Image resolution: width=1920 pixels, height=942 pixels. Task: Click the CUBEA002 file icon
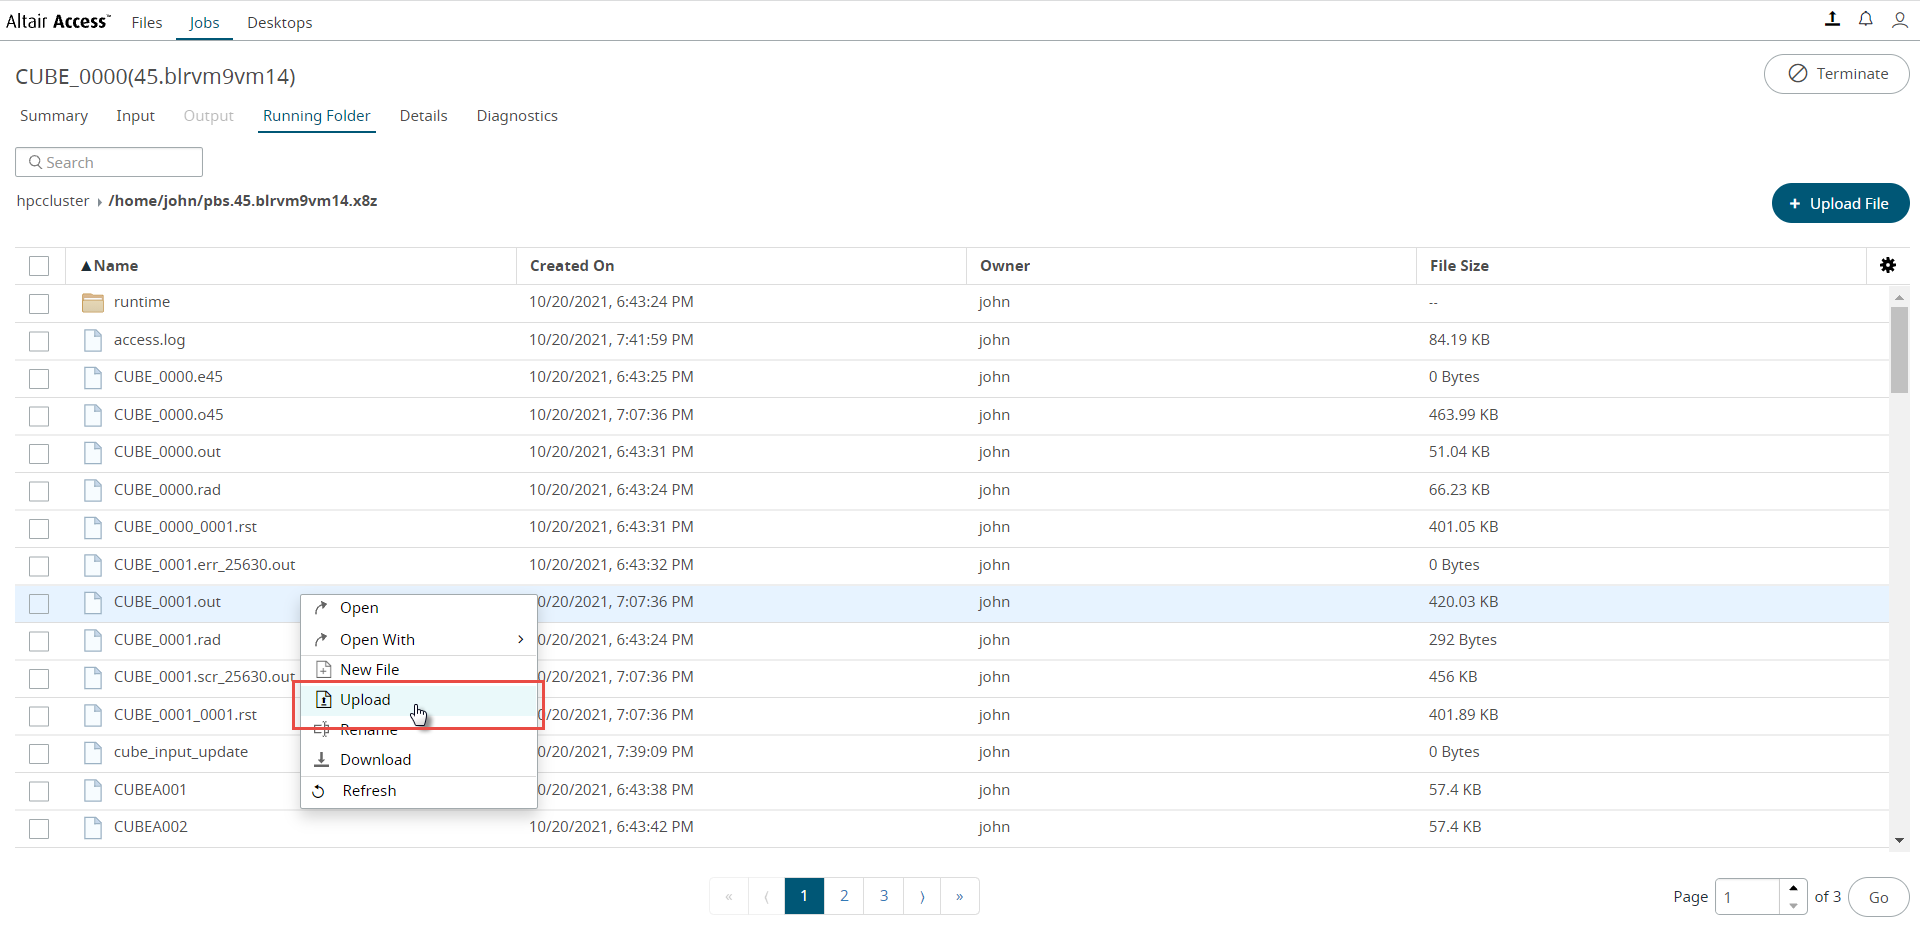[x=93, y=827]
